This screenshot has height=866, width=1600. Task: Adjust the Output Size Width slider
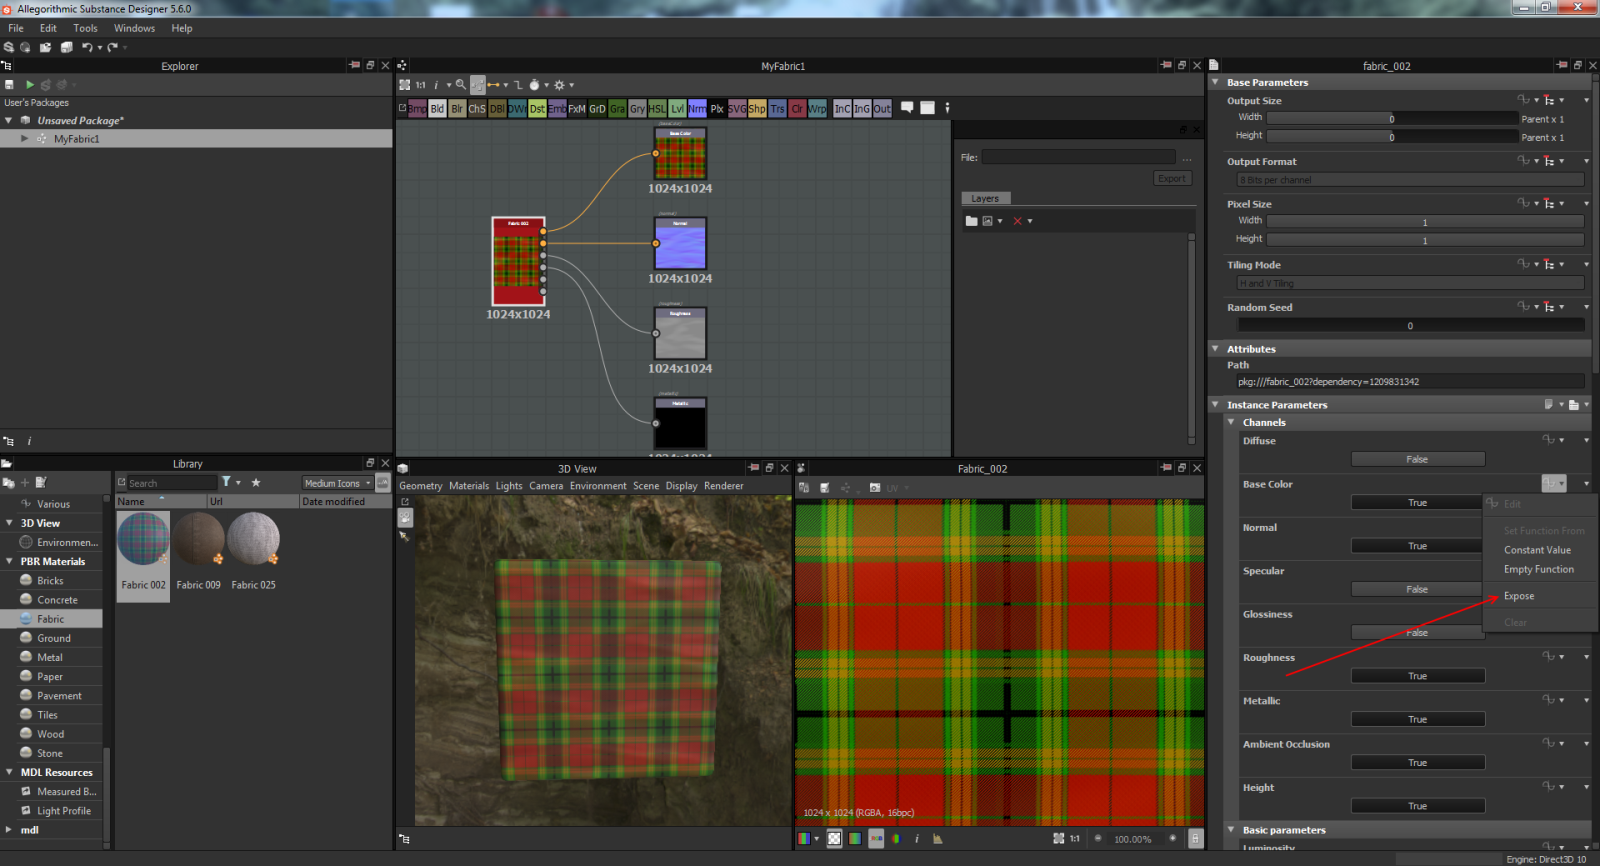[1392, 118]
